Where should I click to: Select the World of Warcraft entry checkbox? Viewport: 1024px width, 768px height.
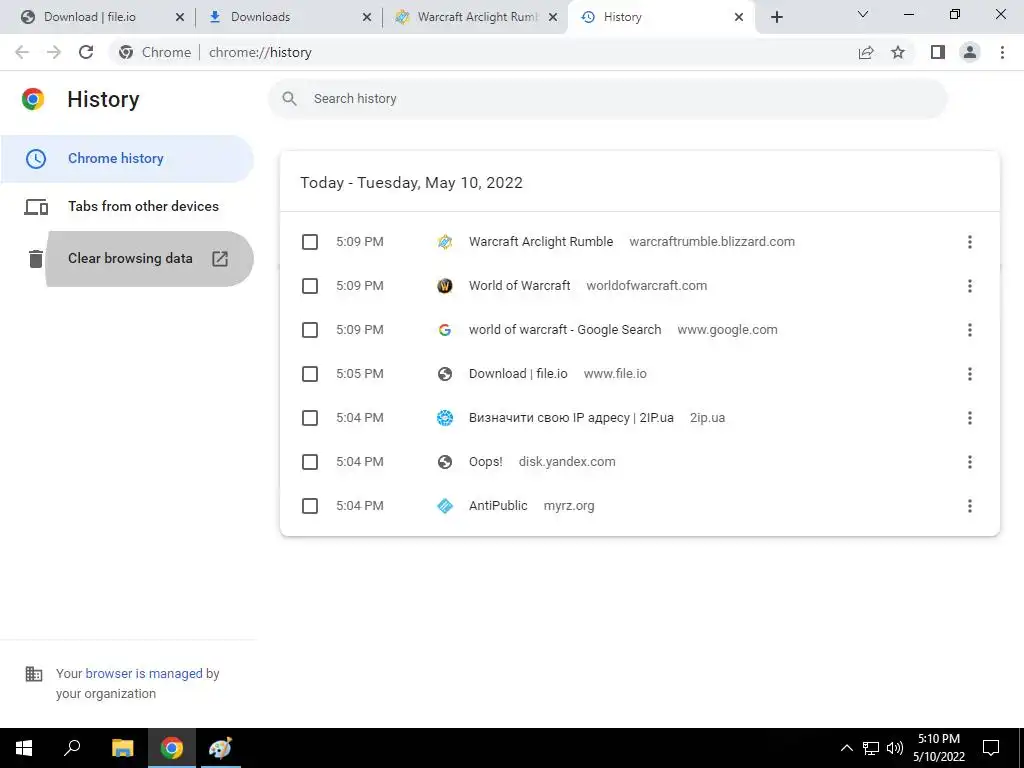click(x=310, y=286)
